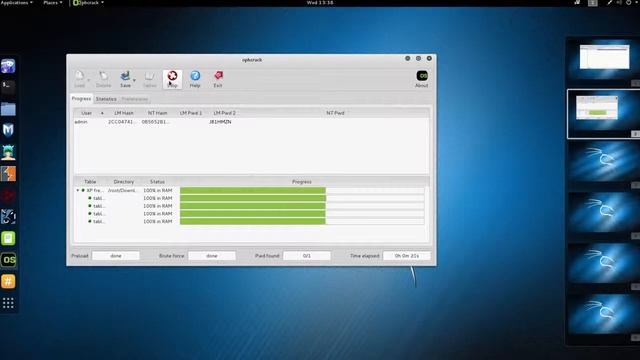Open the Tables toolbar icon

click(x=149, y=79)
